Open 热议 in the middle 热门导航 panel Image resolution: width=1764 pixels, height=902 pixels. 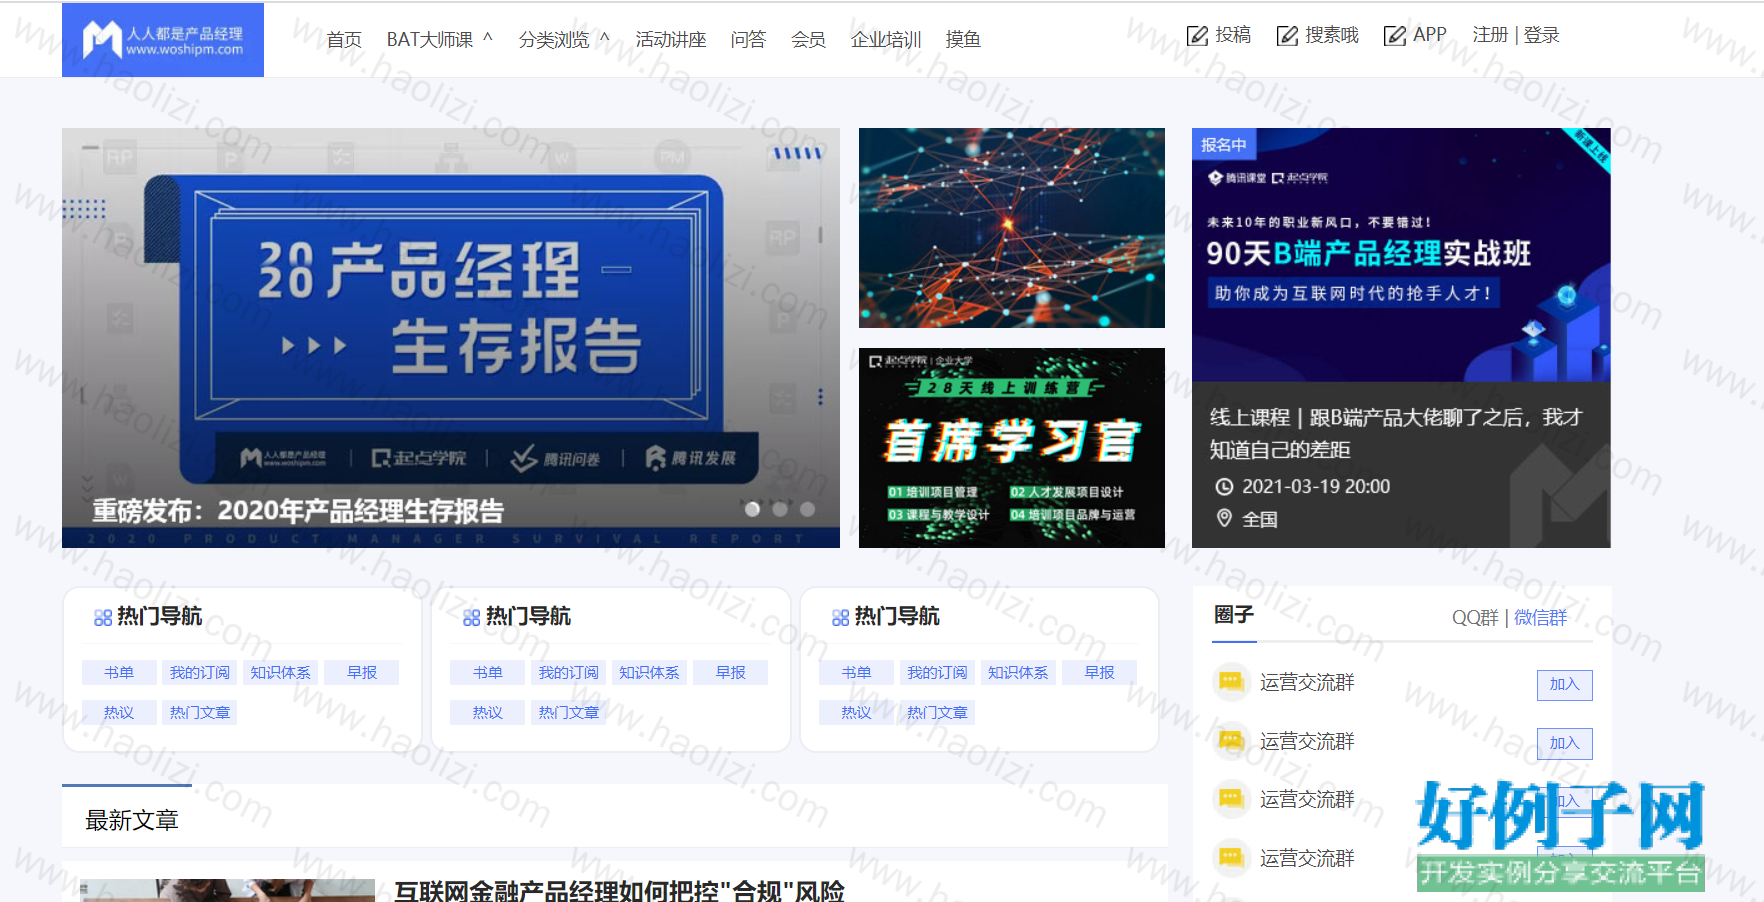488,712
